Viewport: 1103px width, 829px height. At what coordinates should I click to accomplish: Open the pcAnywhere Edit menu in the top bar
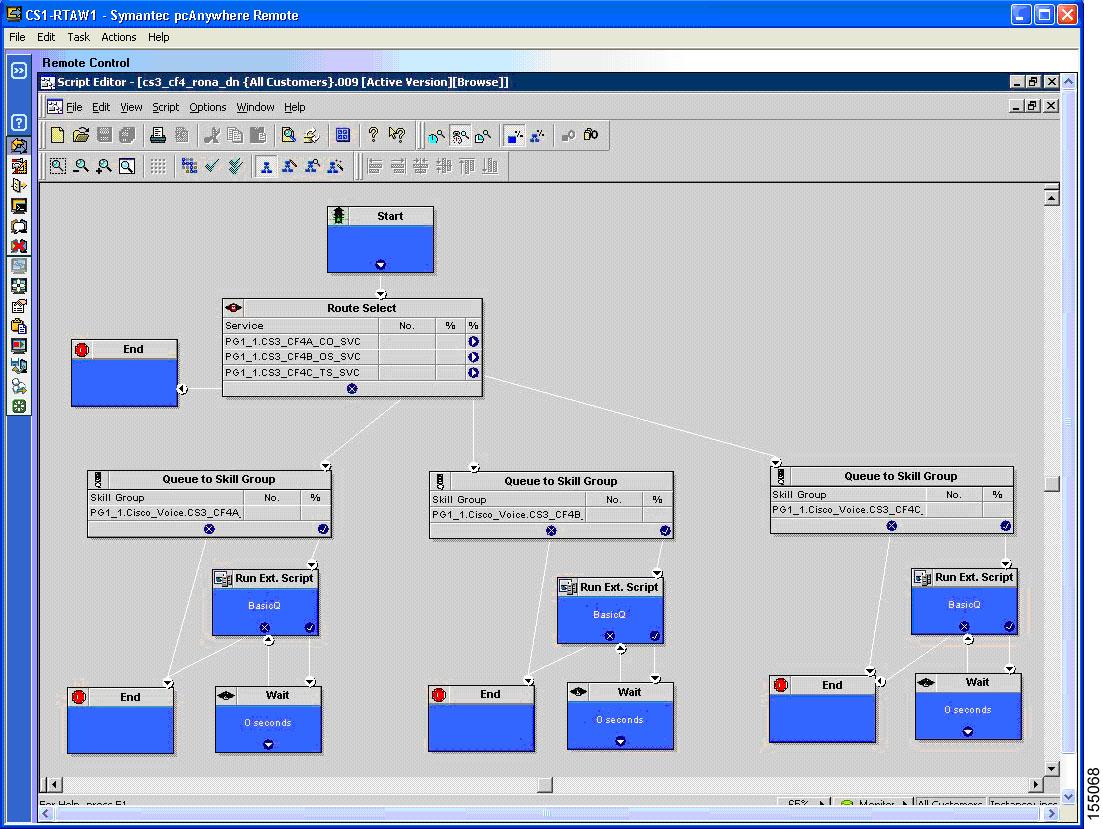(46, 37)
